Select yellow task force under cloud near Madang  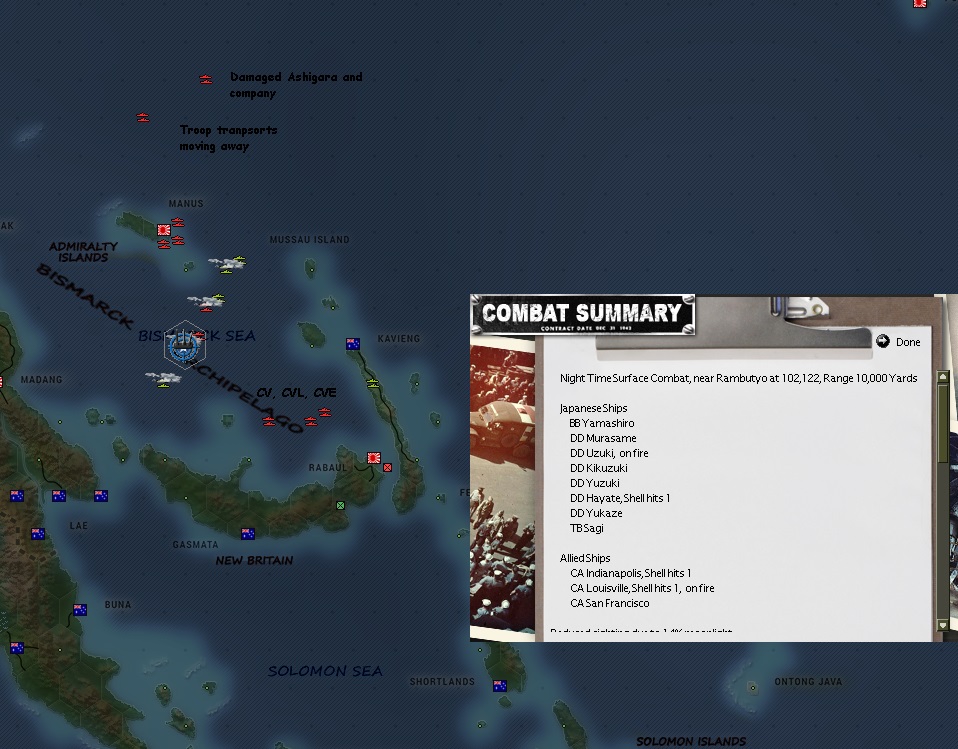[163, 379]
